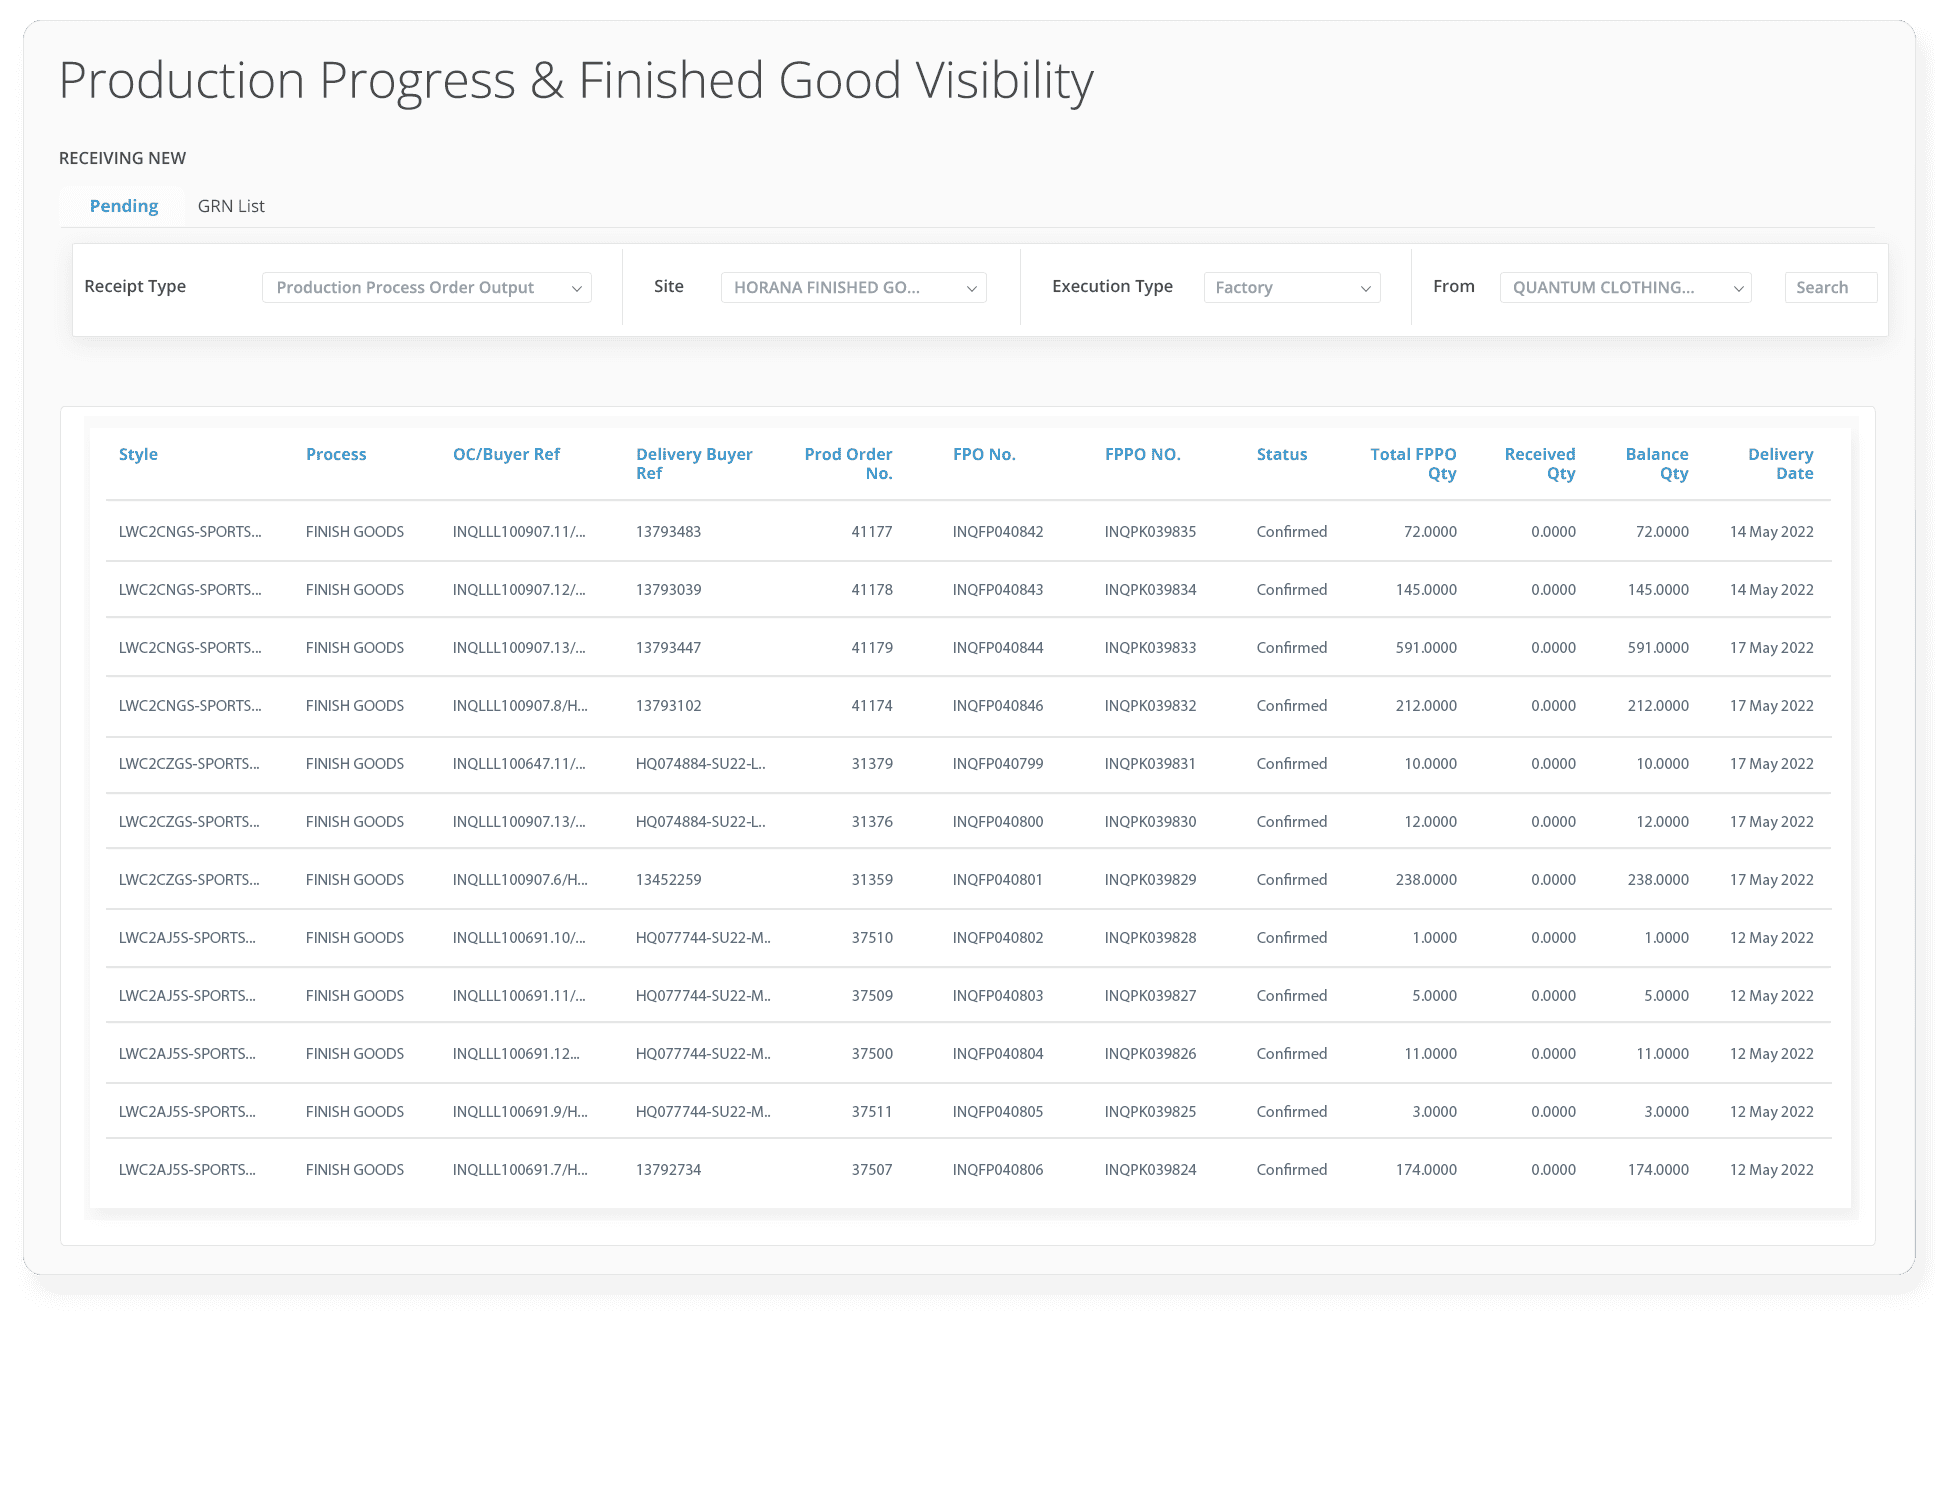
Task: Select FPO number INQFP040842
Action: 998,532
